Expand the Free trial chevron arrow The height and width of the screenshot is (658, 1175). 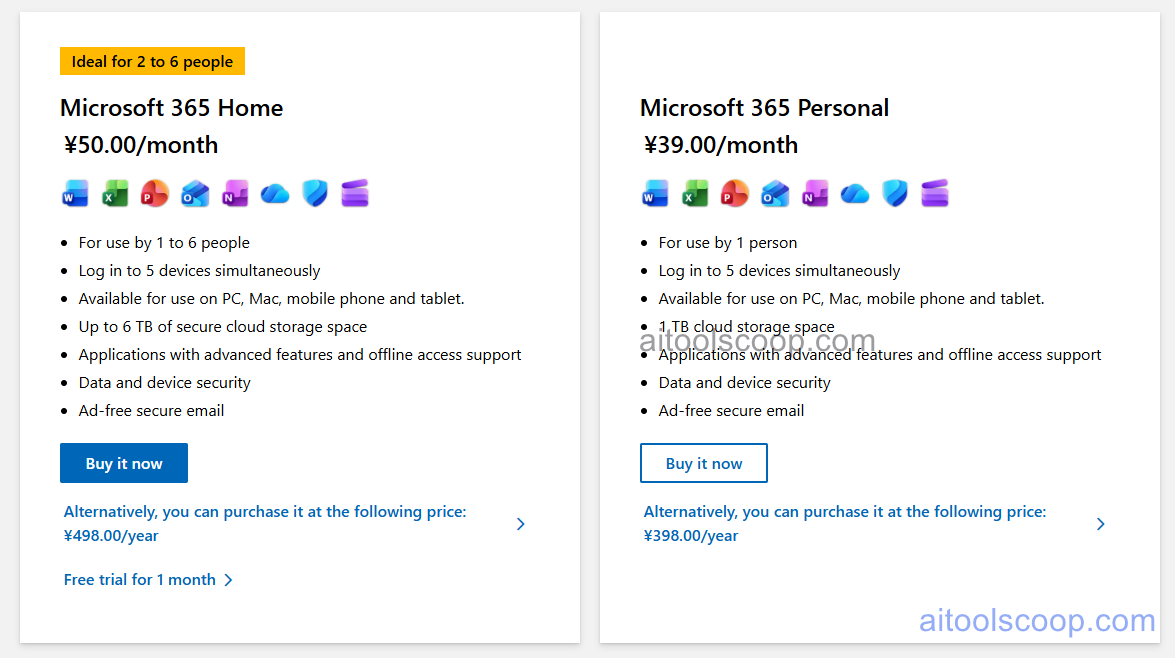pos(228,579)
